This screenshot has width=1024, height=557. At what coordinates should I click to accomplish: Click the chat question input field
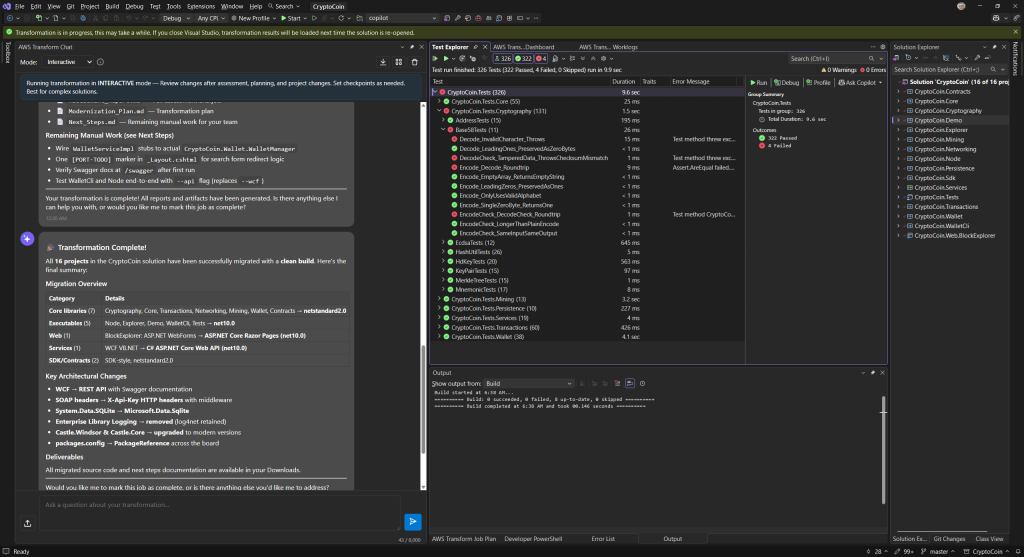click(219, 513)
